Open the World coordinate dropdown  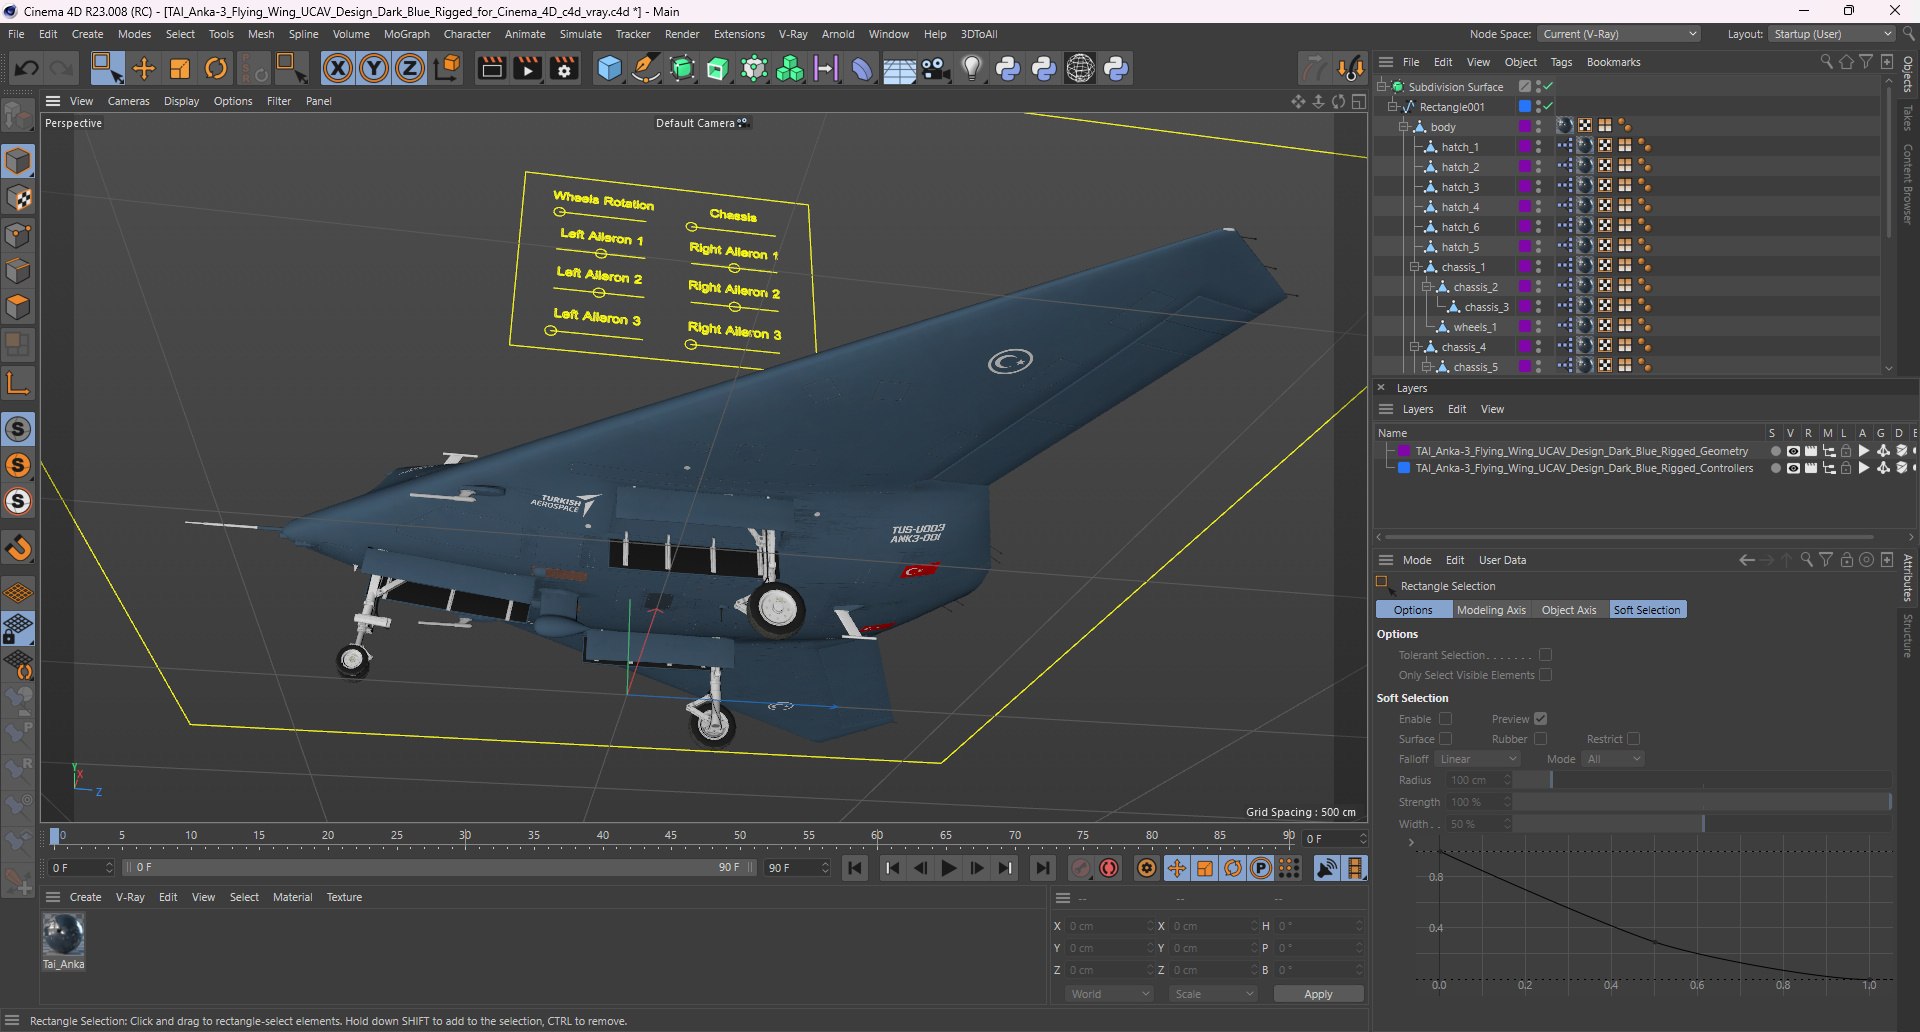(x=1110, y=994)
